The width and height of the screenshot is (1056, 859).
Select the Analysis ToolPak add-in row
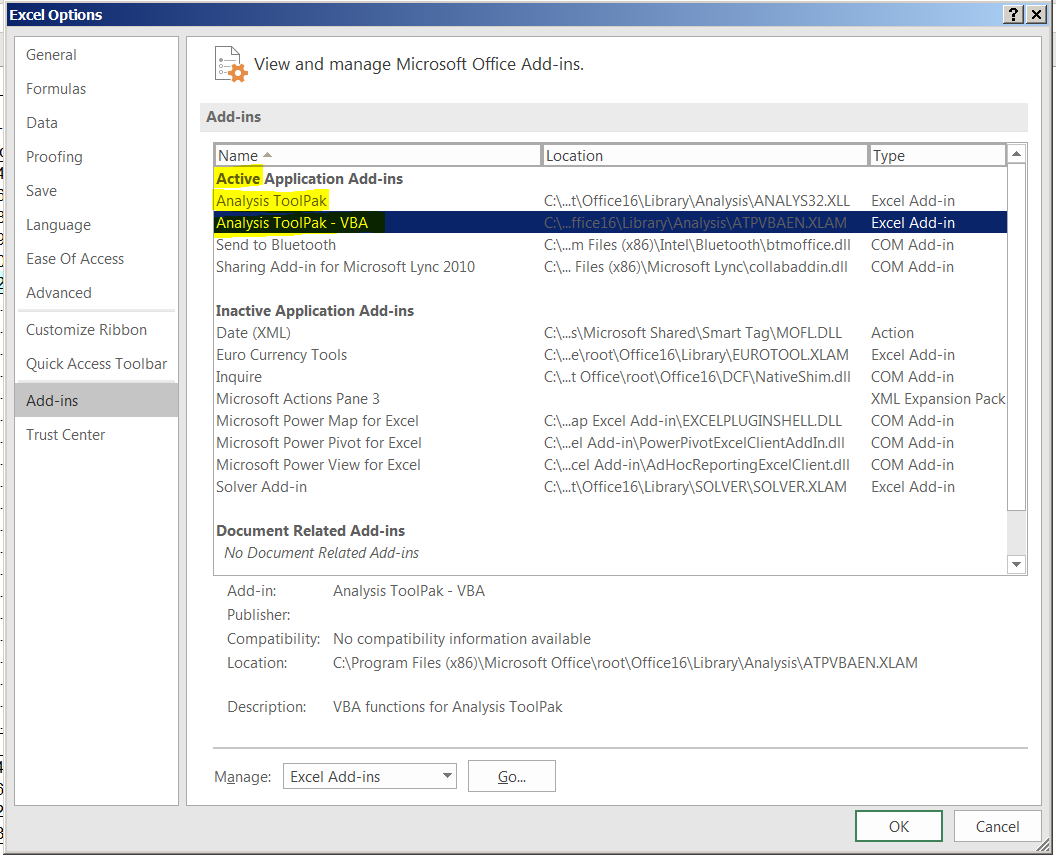point(610,201)
